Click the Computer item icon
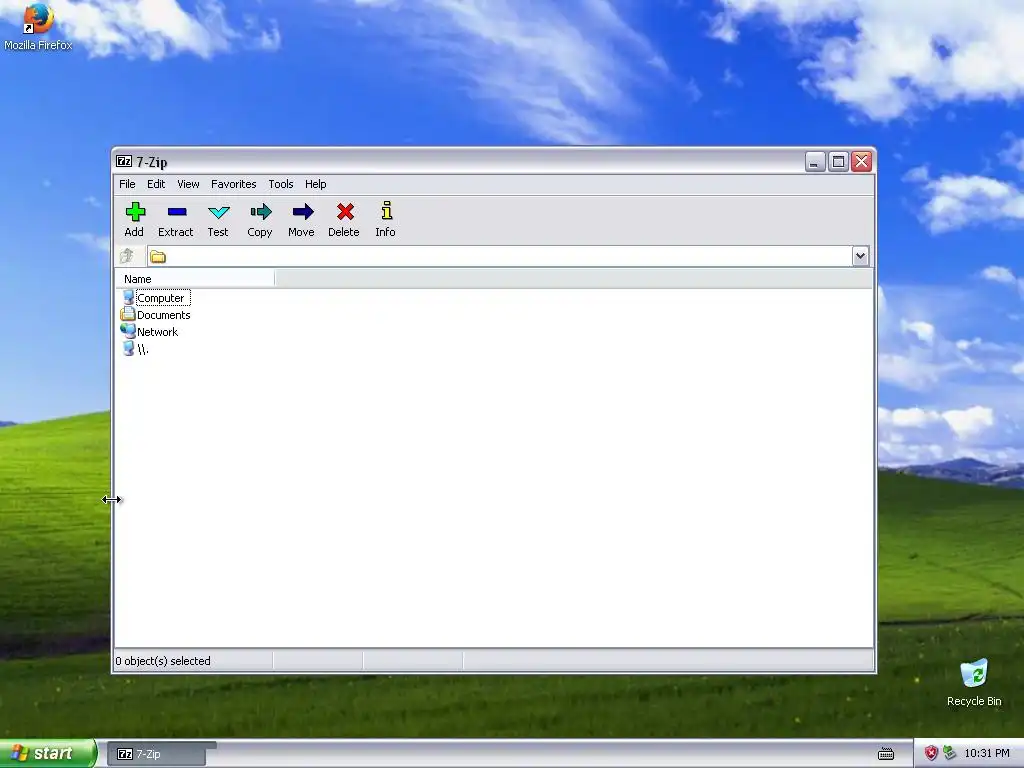Image resolution: width=1024 pixels, height=768 pixels. pyautogui.click(x=129, y=298)
